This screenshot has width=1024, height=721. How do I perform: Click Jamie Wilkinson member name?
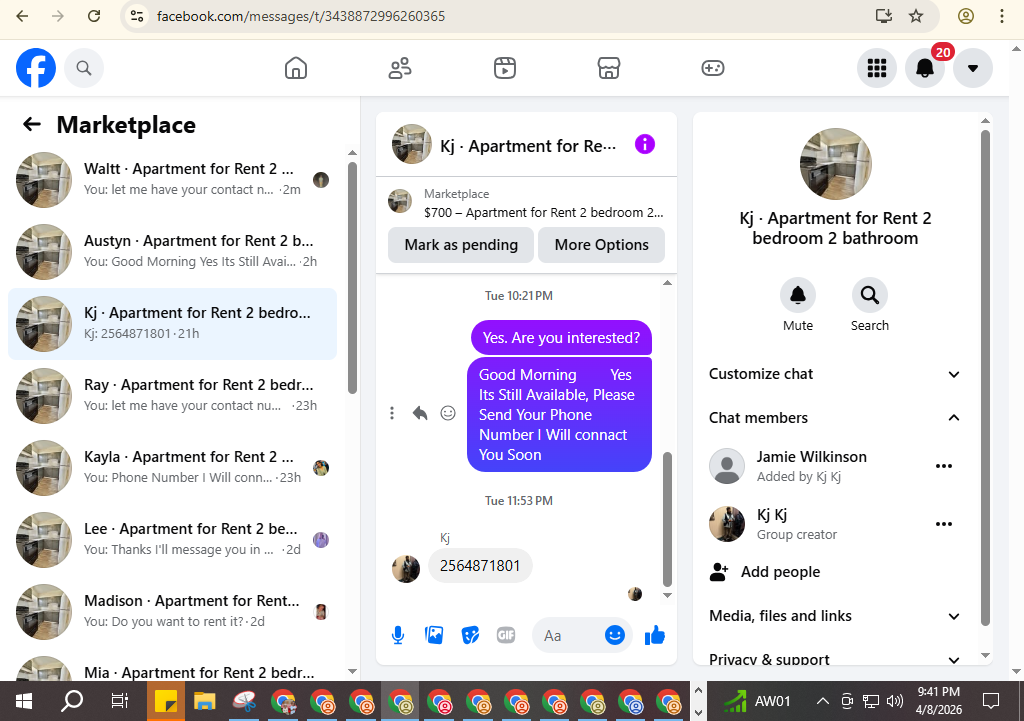point(812,457)
